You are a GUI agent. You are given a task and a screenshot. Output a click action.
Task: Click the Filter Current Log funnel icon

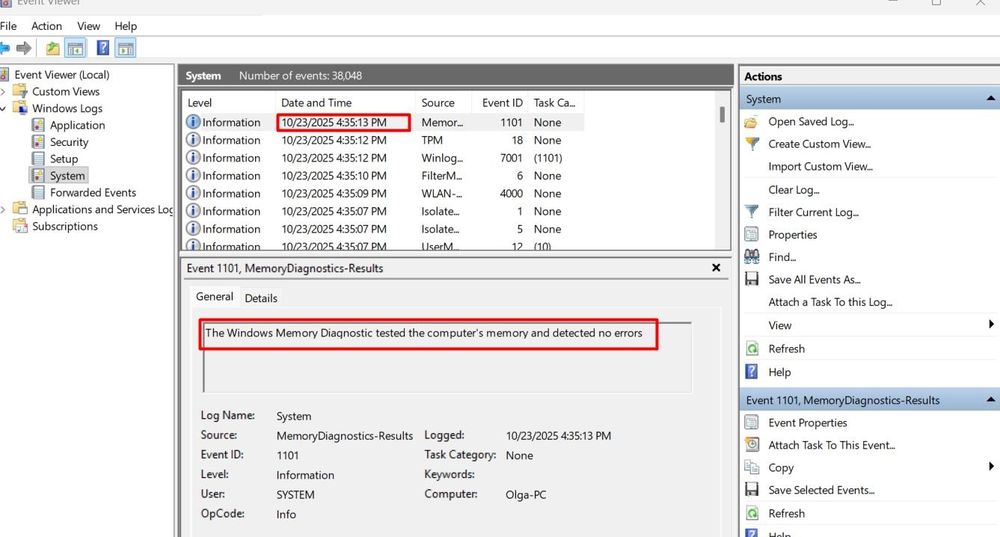752,212
